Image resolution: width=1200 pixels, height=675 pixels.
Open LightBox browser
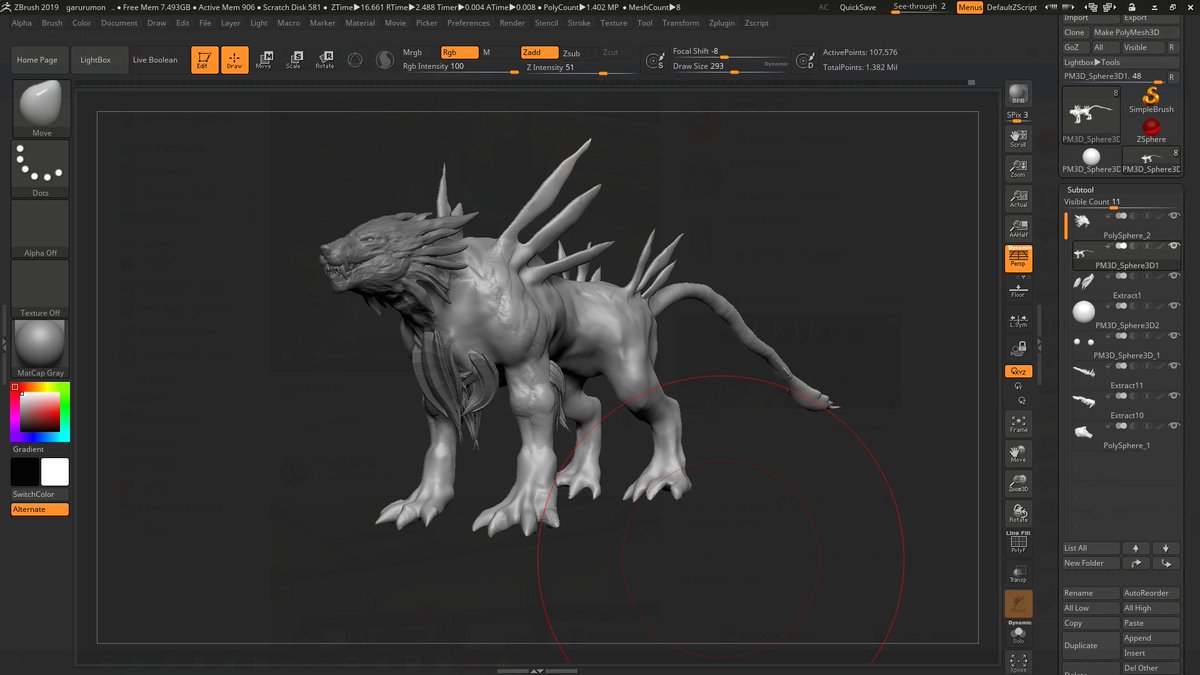(x=96, y=60)
